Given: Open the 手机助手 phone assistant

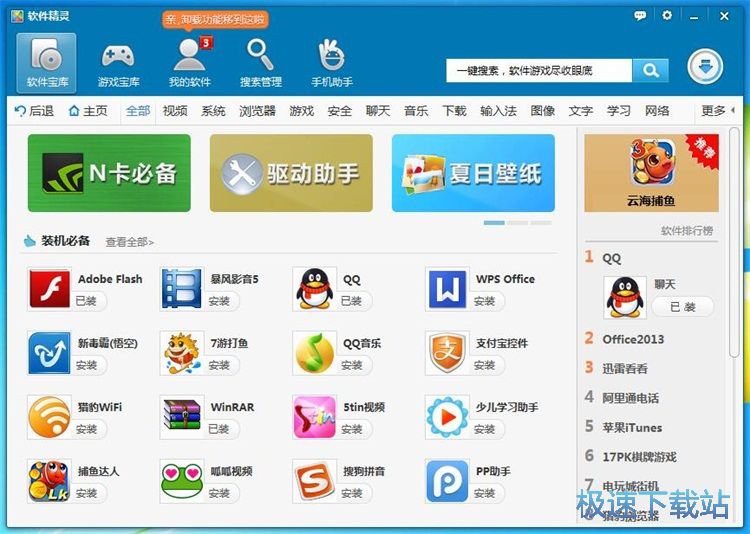Looking at the screenshot, I should pyautogui.click(x=332, y=64).
